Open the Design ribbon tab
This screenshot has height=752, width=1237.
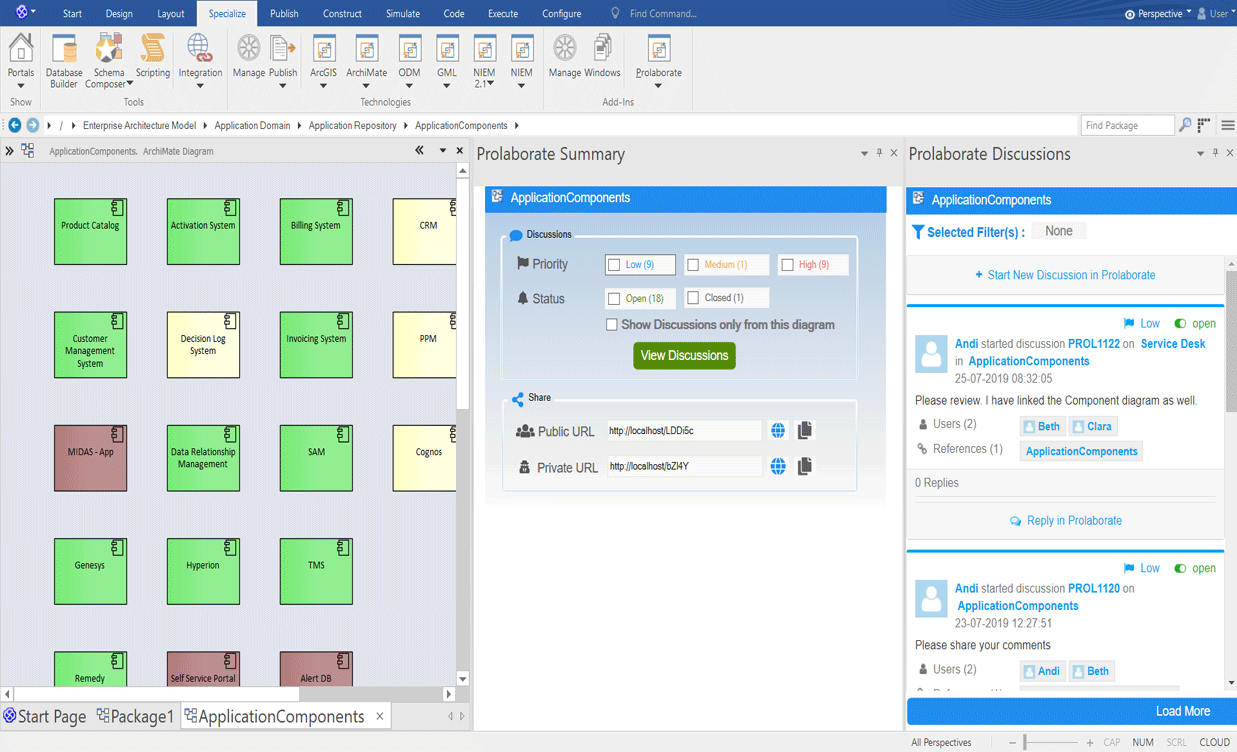[119, 14]
